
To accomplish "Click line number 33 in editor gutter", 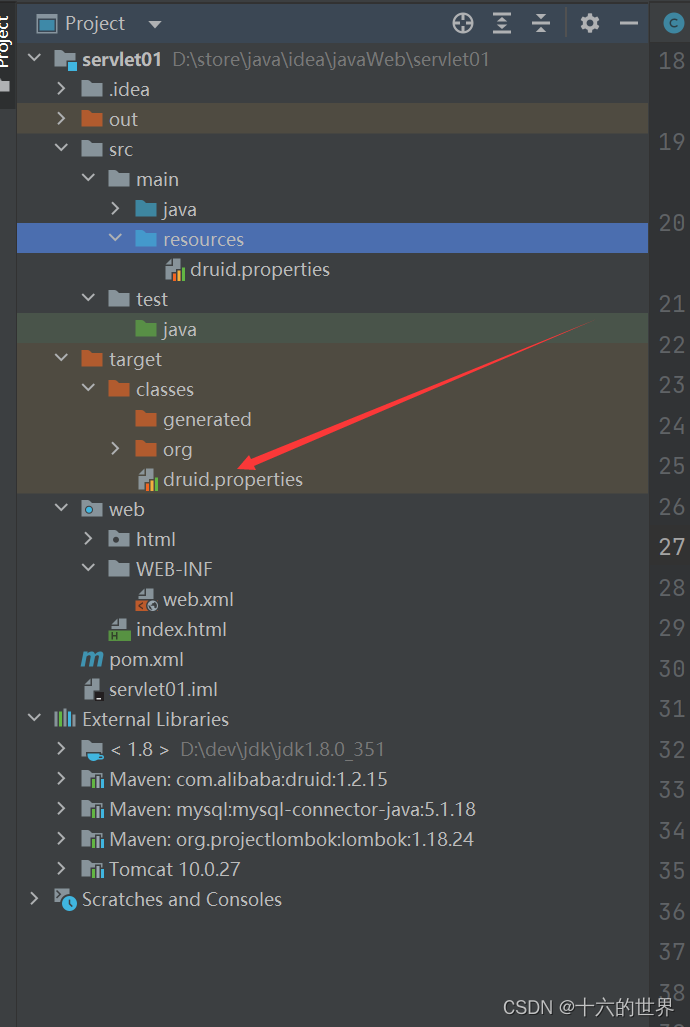I will (672, 790).
